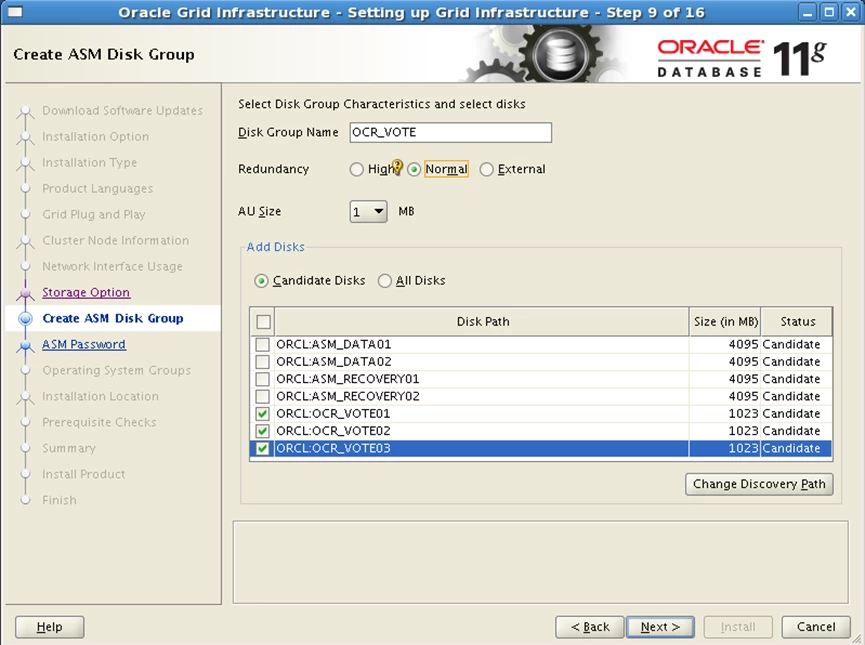Check the ORCL:ASM_DATA01 disk checkbox
The image size is (865, 645).
(x=263, y=345)
